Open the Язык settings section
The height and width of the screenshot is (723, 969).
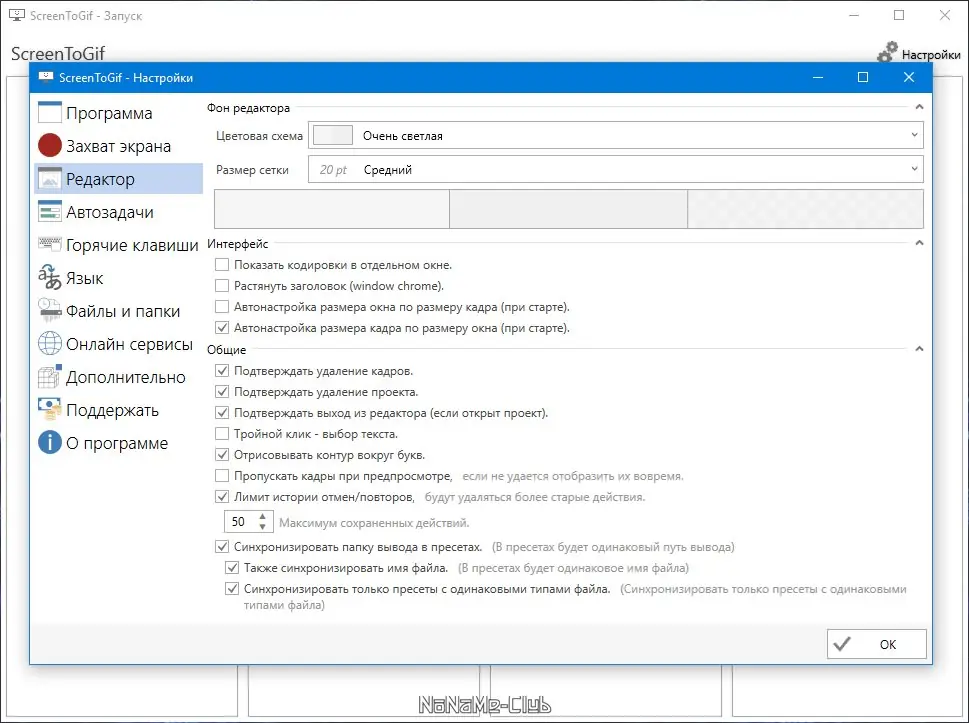point(119,279)
